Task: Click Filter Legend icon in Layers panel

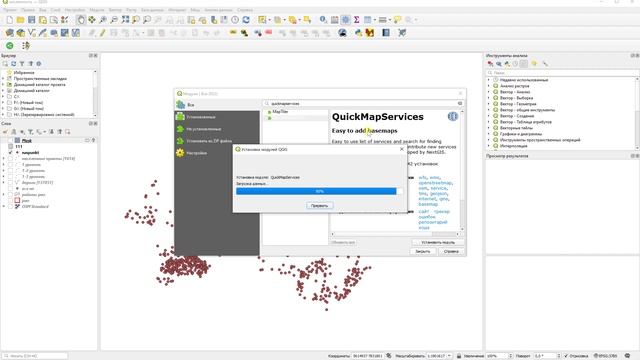Action: coord(31,132)
